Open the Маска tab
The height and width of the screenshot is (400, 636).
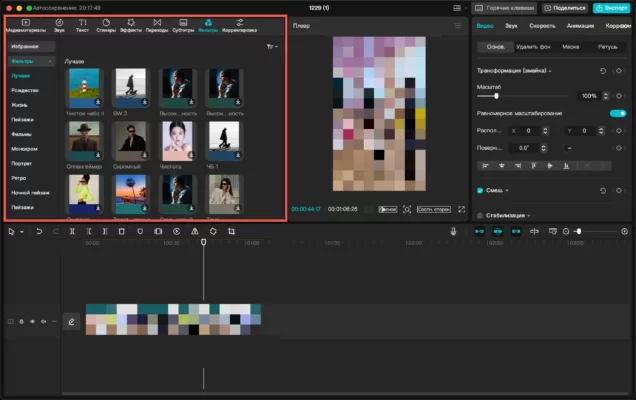[570, 47]
